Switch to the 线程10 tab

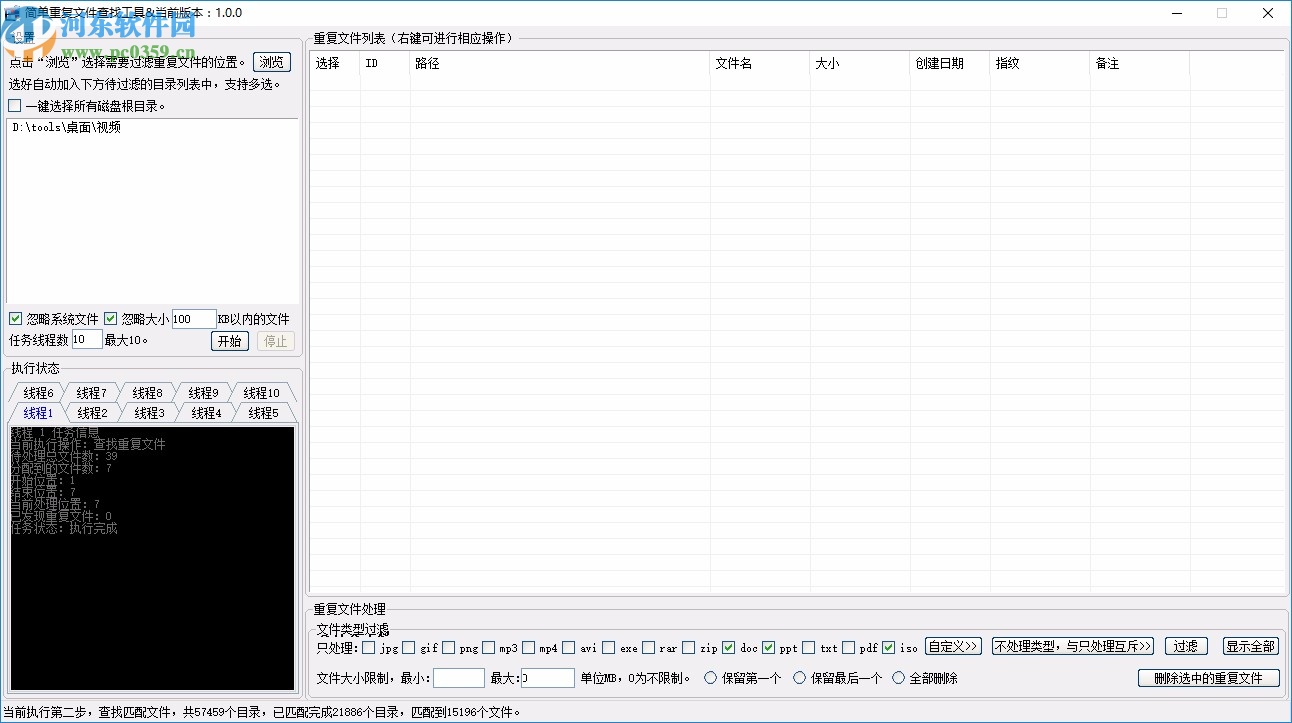coord(263,392)
